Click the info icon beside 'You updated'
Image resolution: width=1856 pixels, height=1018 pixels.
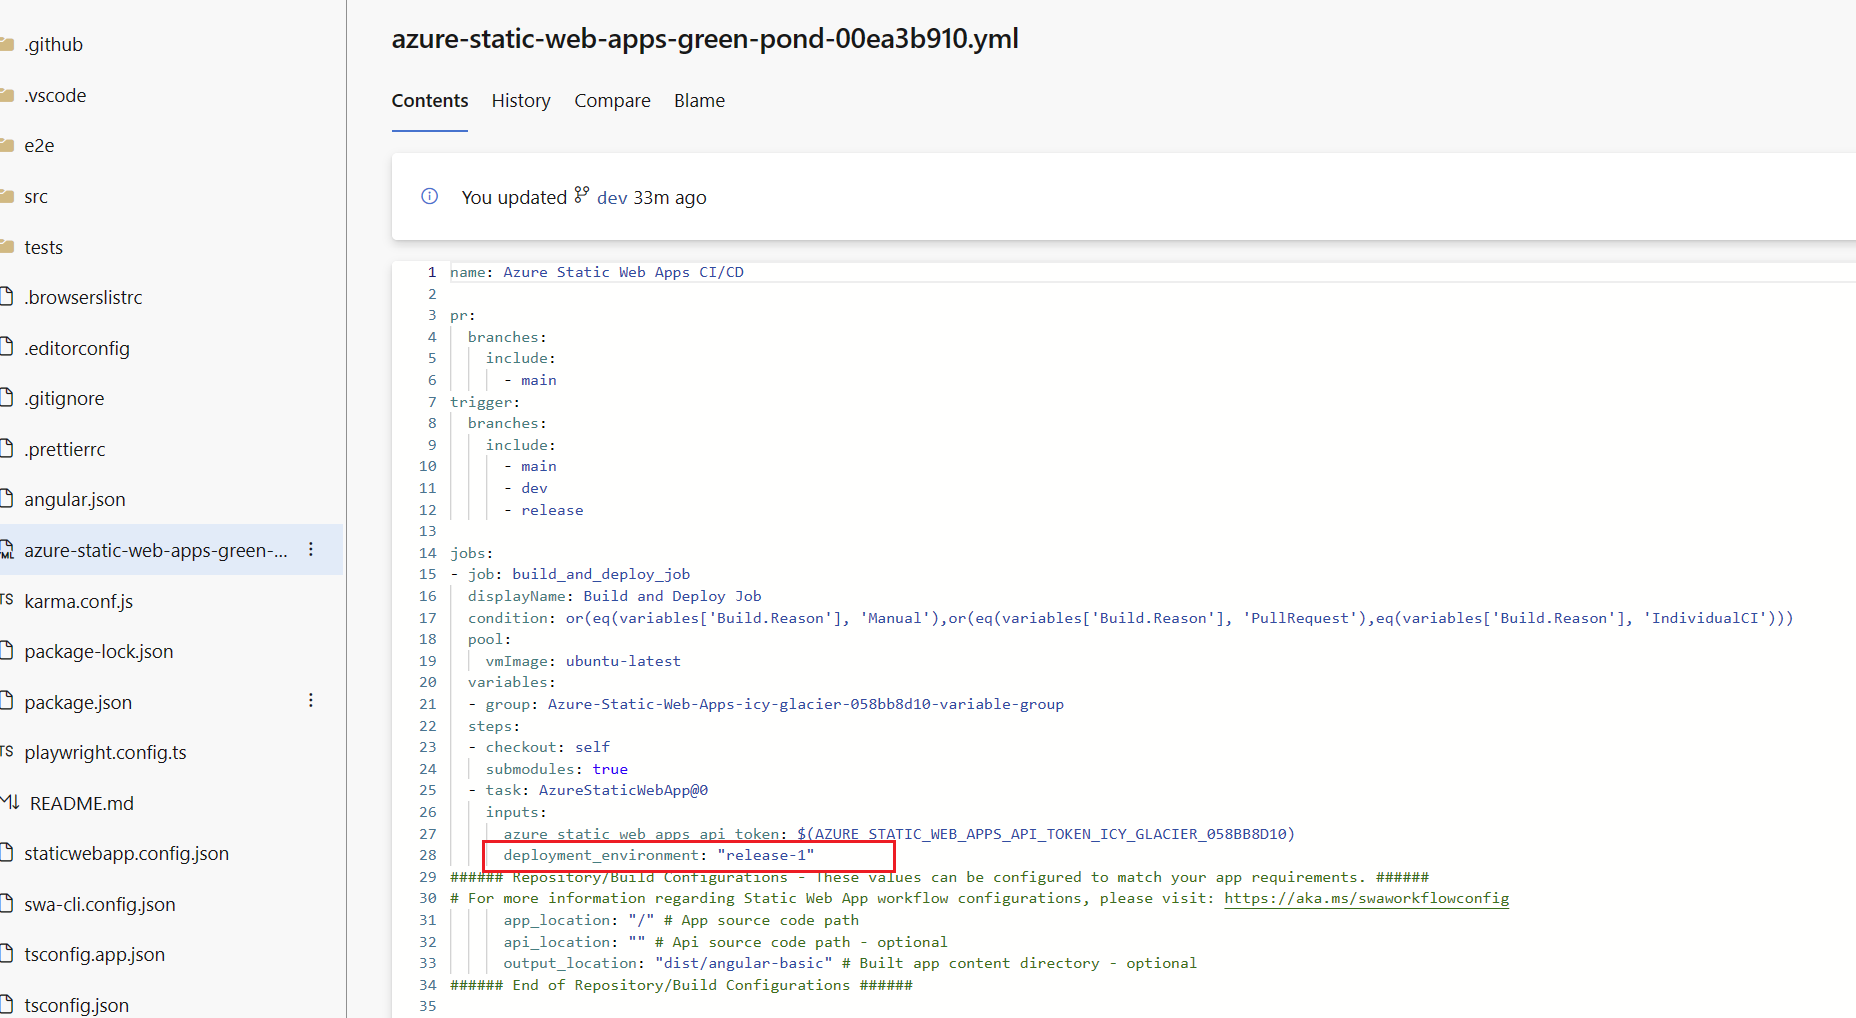coord(430,196)
